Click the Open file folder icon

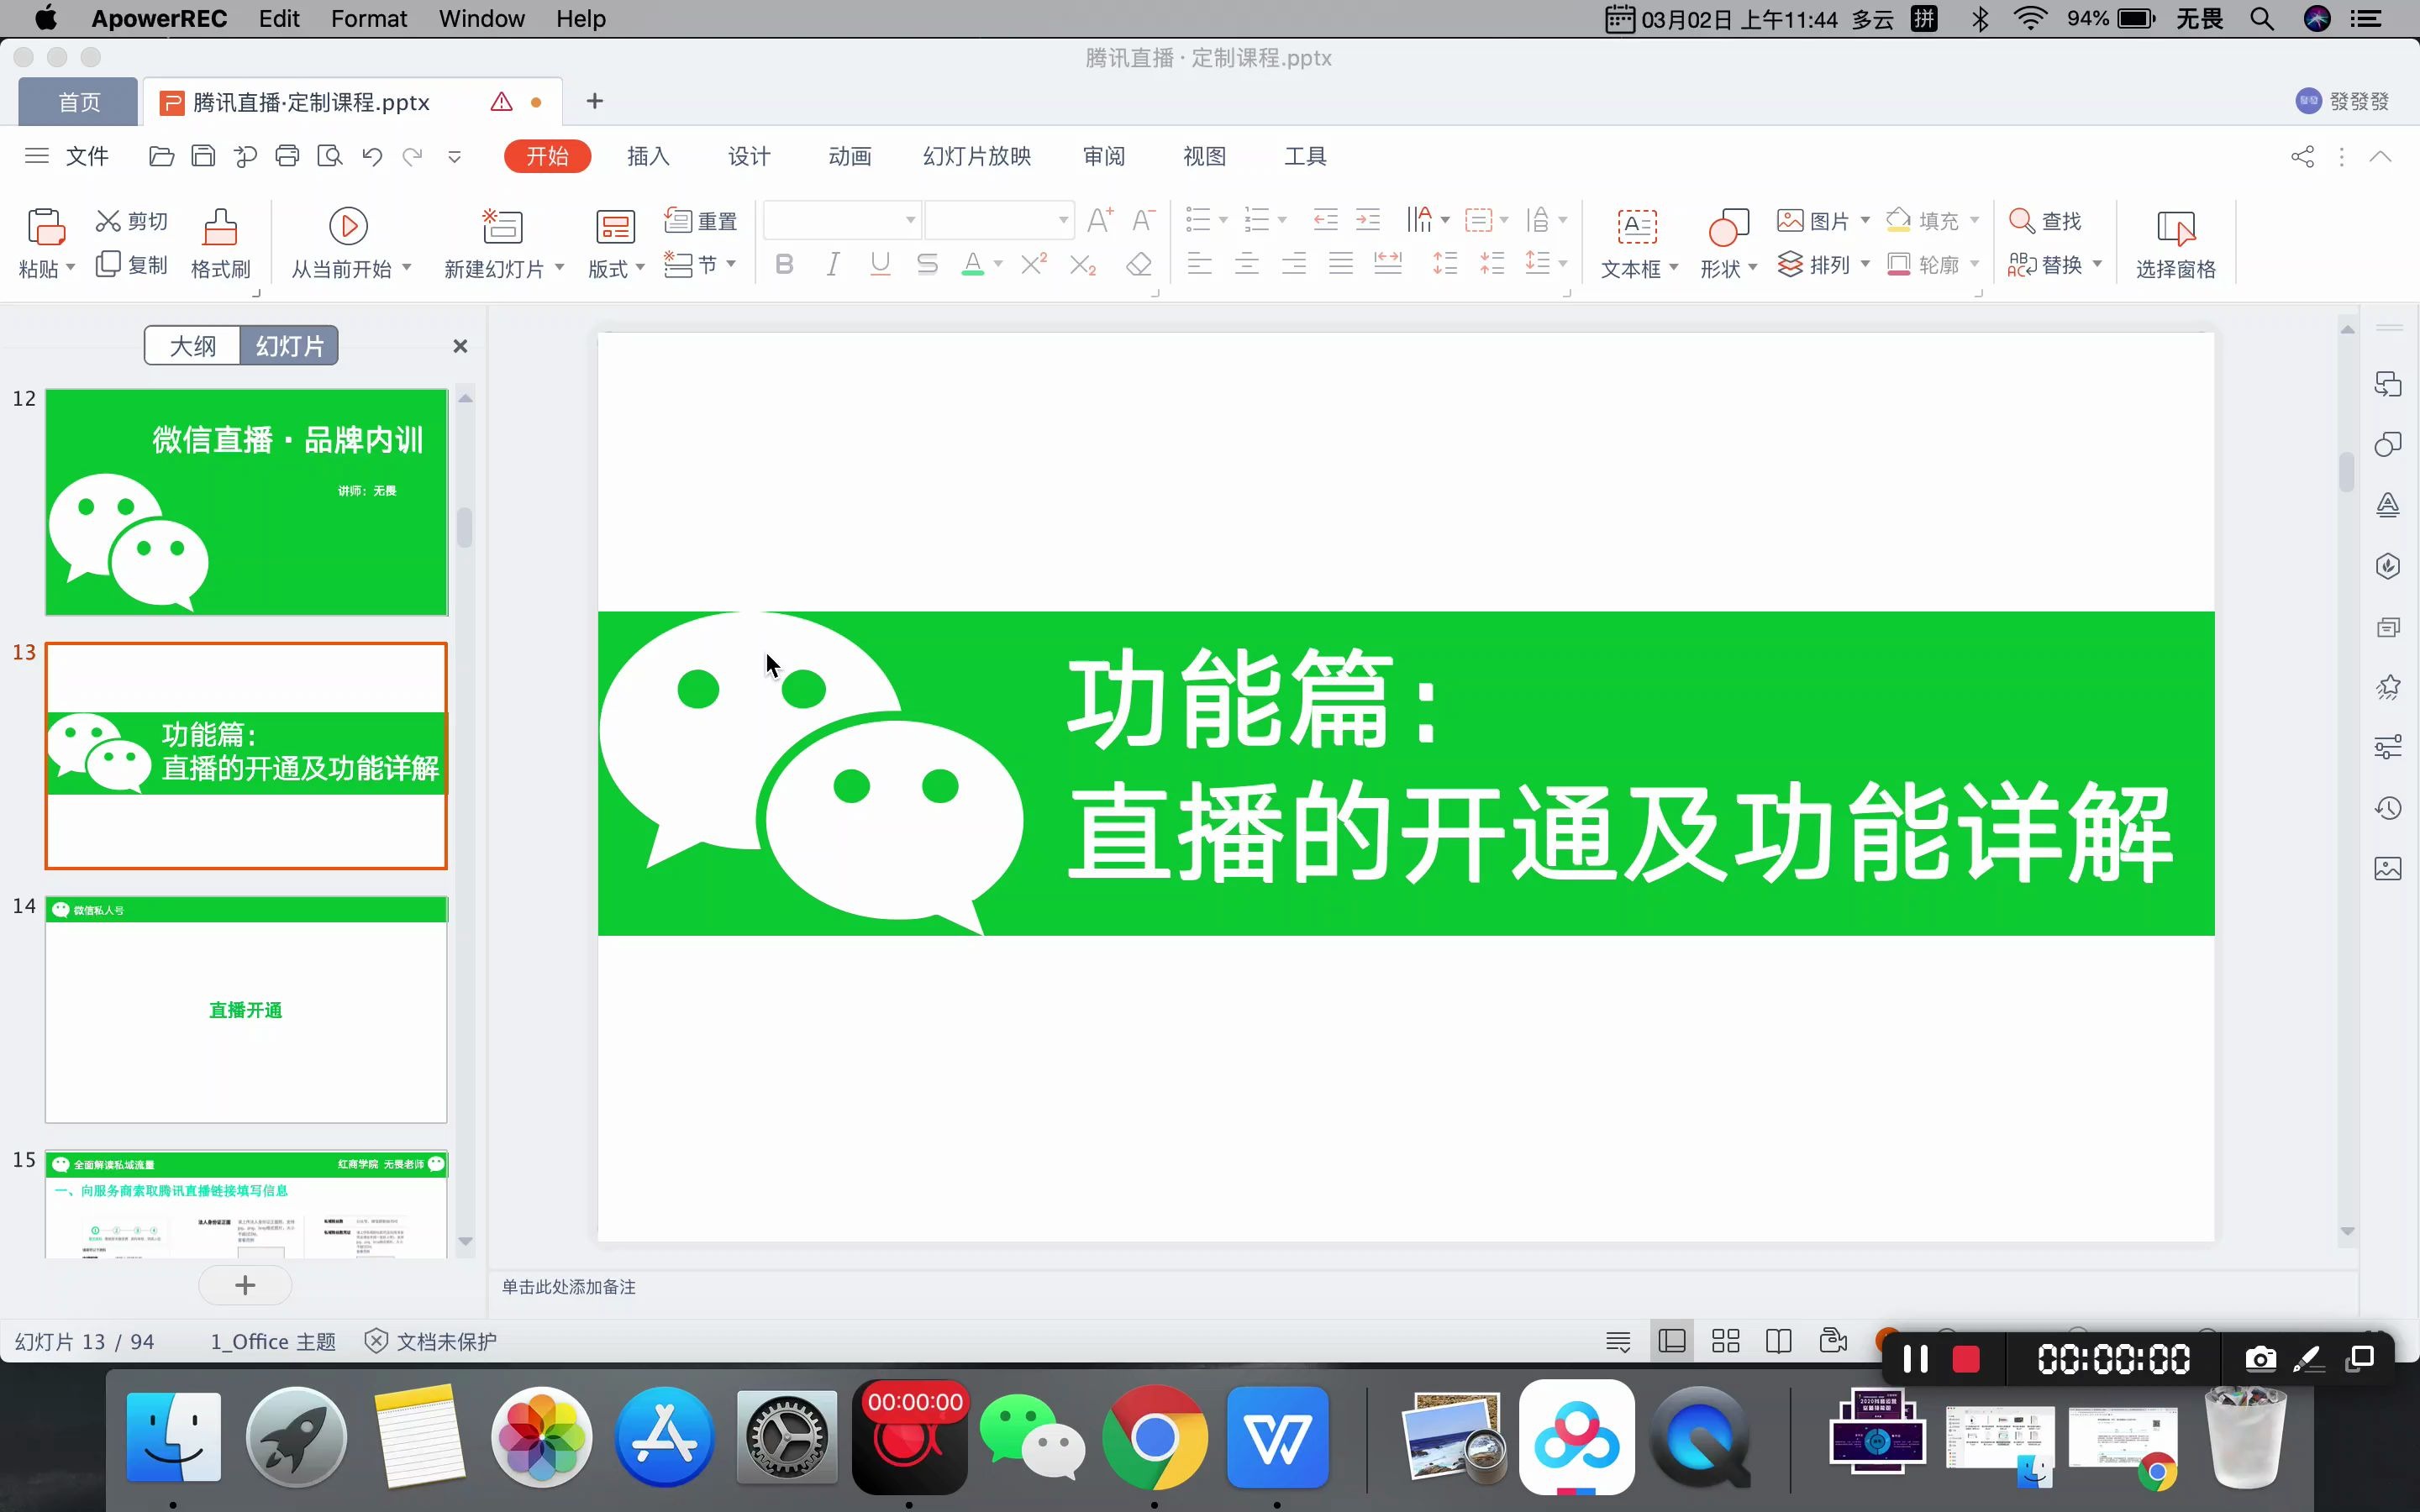point(161,156)
